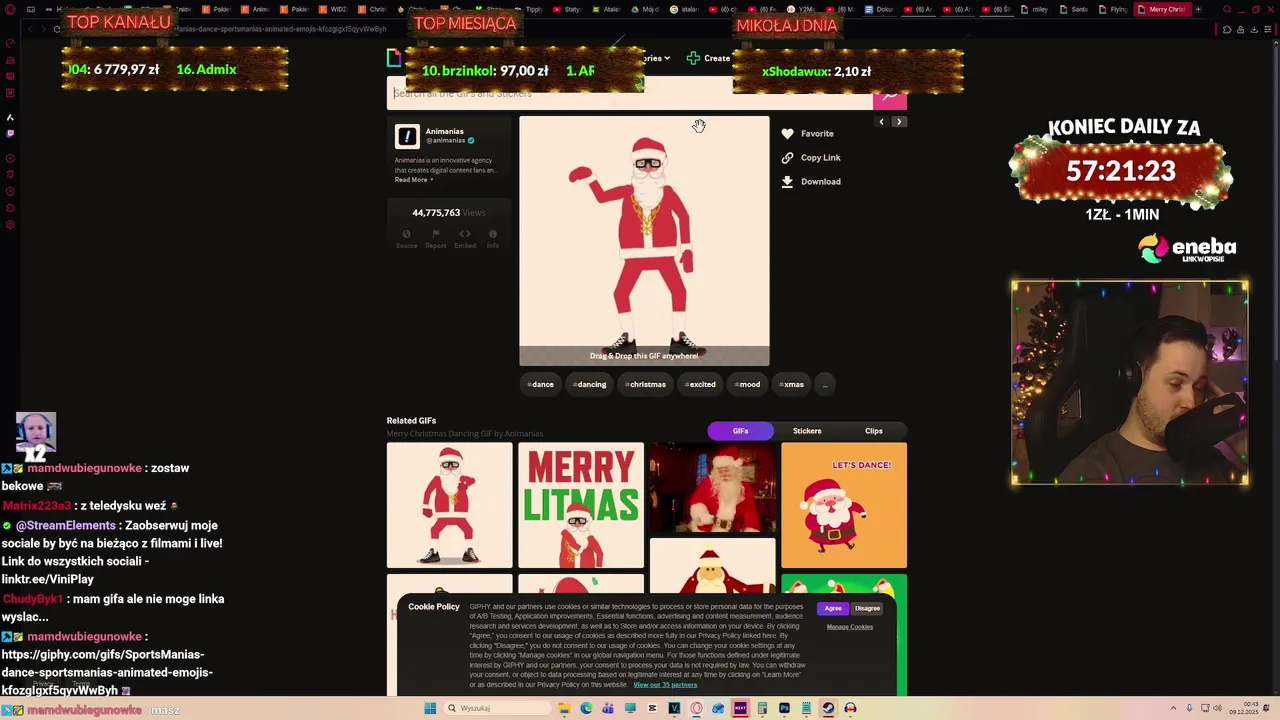The width and height of the screenshot is (1280, 720).
Task: Show hidden system tray icons
Action: 1174,708
